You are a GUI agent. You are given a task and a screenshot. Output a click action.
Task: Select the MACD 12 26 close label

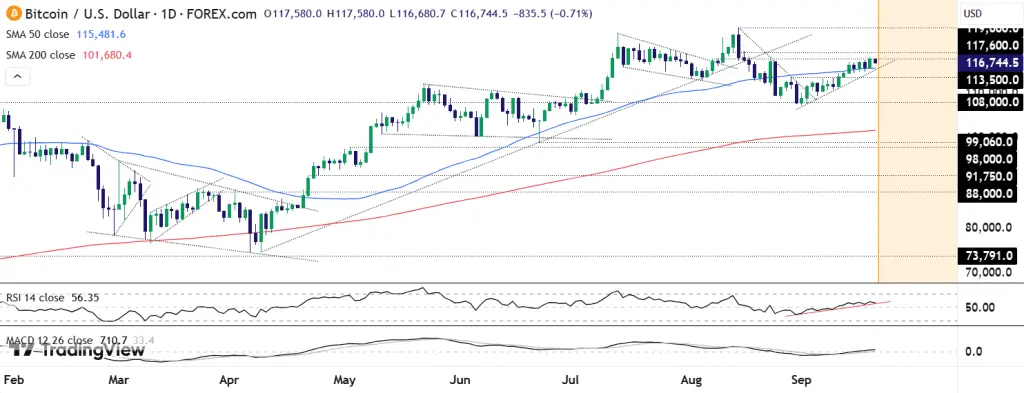point(50,341)
